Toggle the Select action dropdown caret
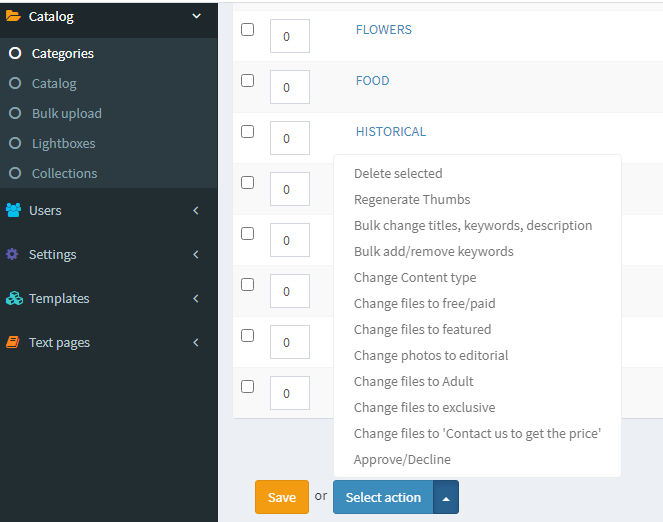The image size is (663, 522). [446, 497]
